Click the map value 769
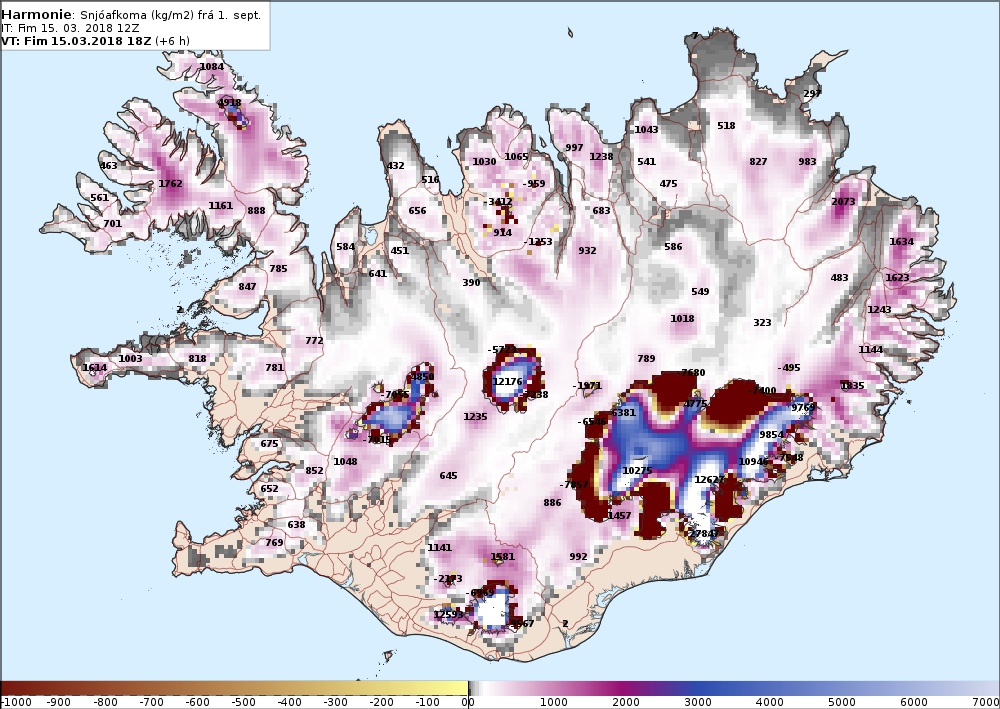1000x709 pixels. click(274, 542)
